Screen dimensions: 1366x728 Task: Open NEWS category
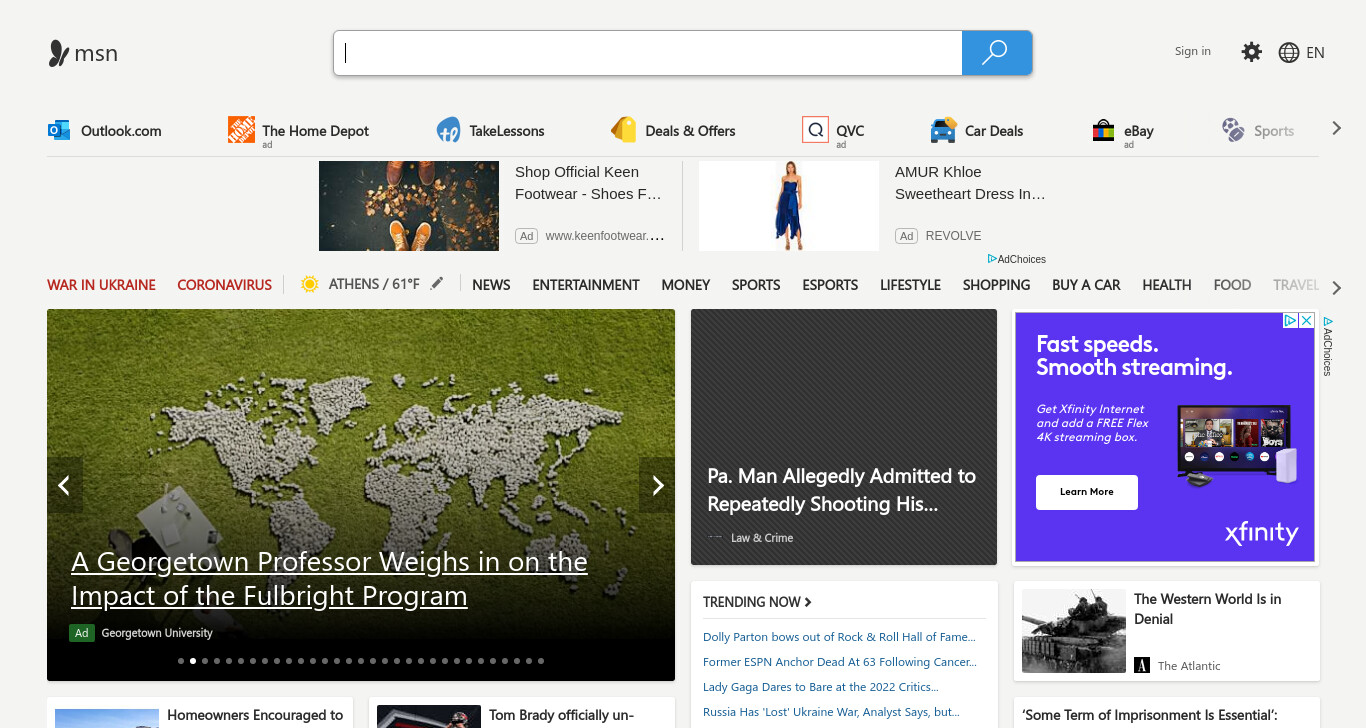(491, 285)
